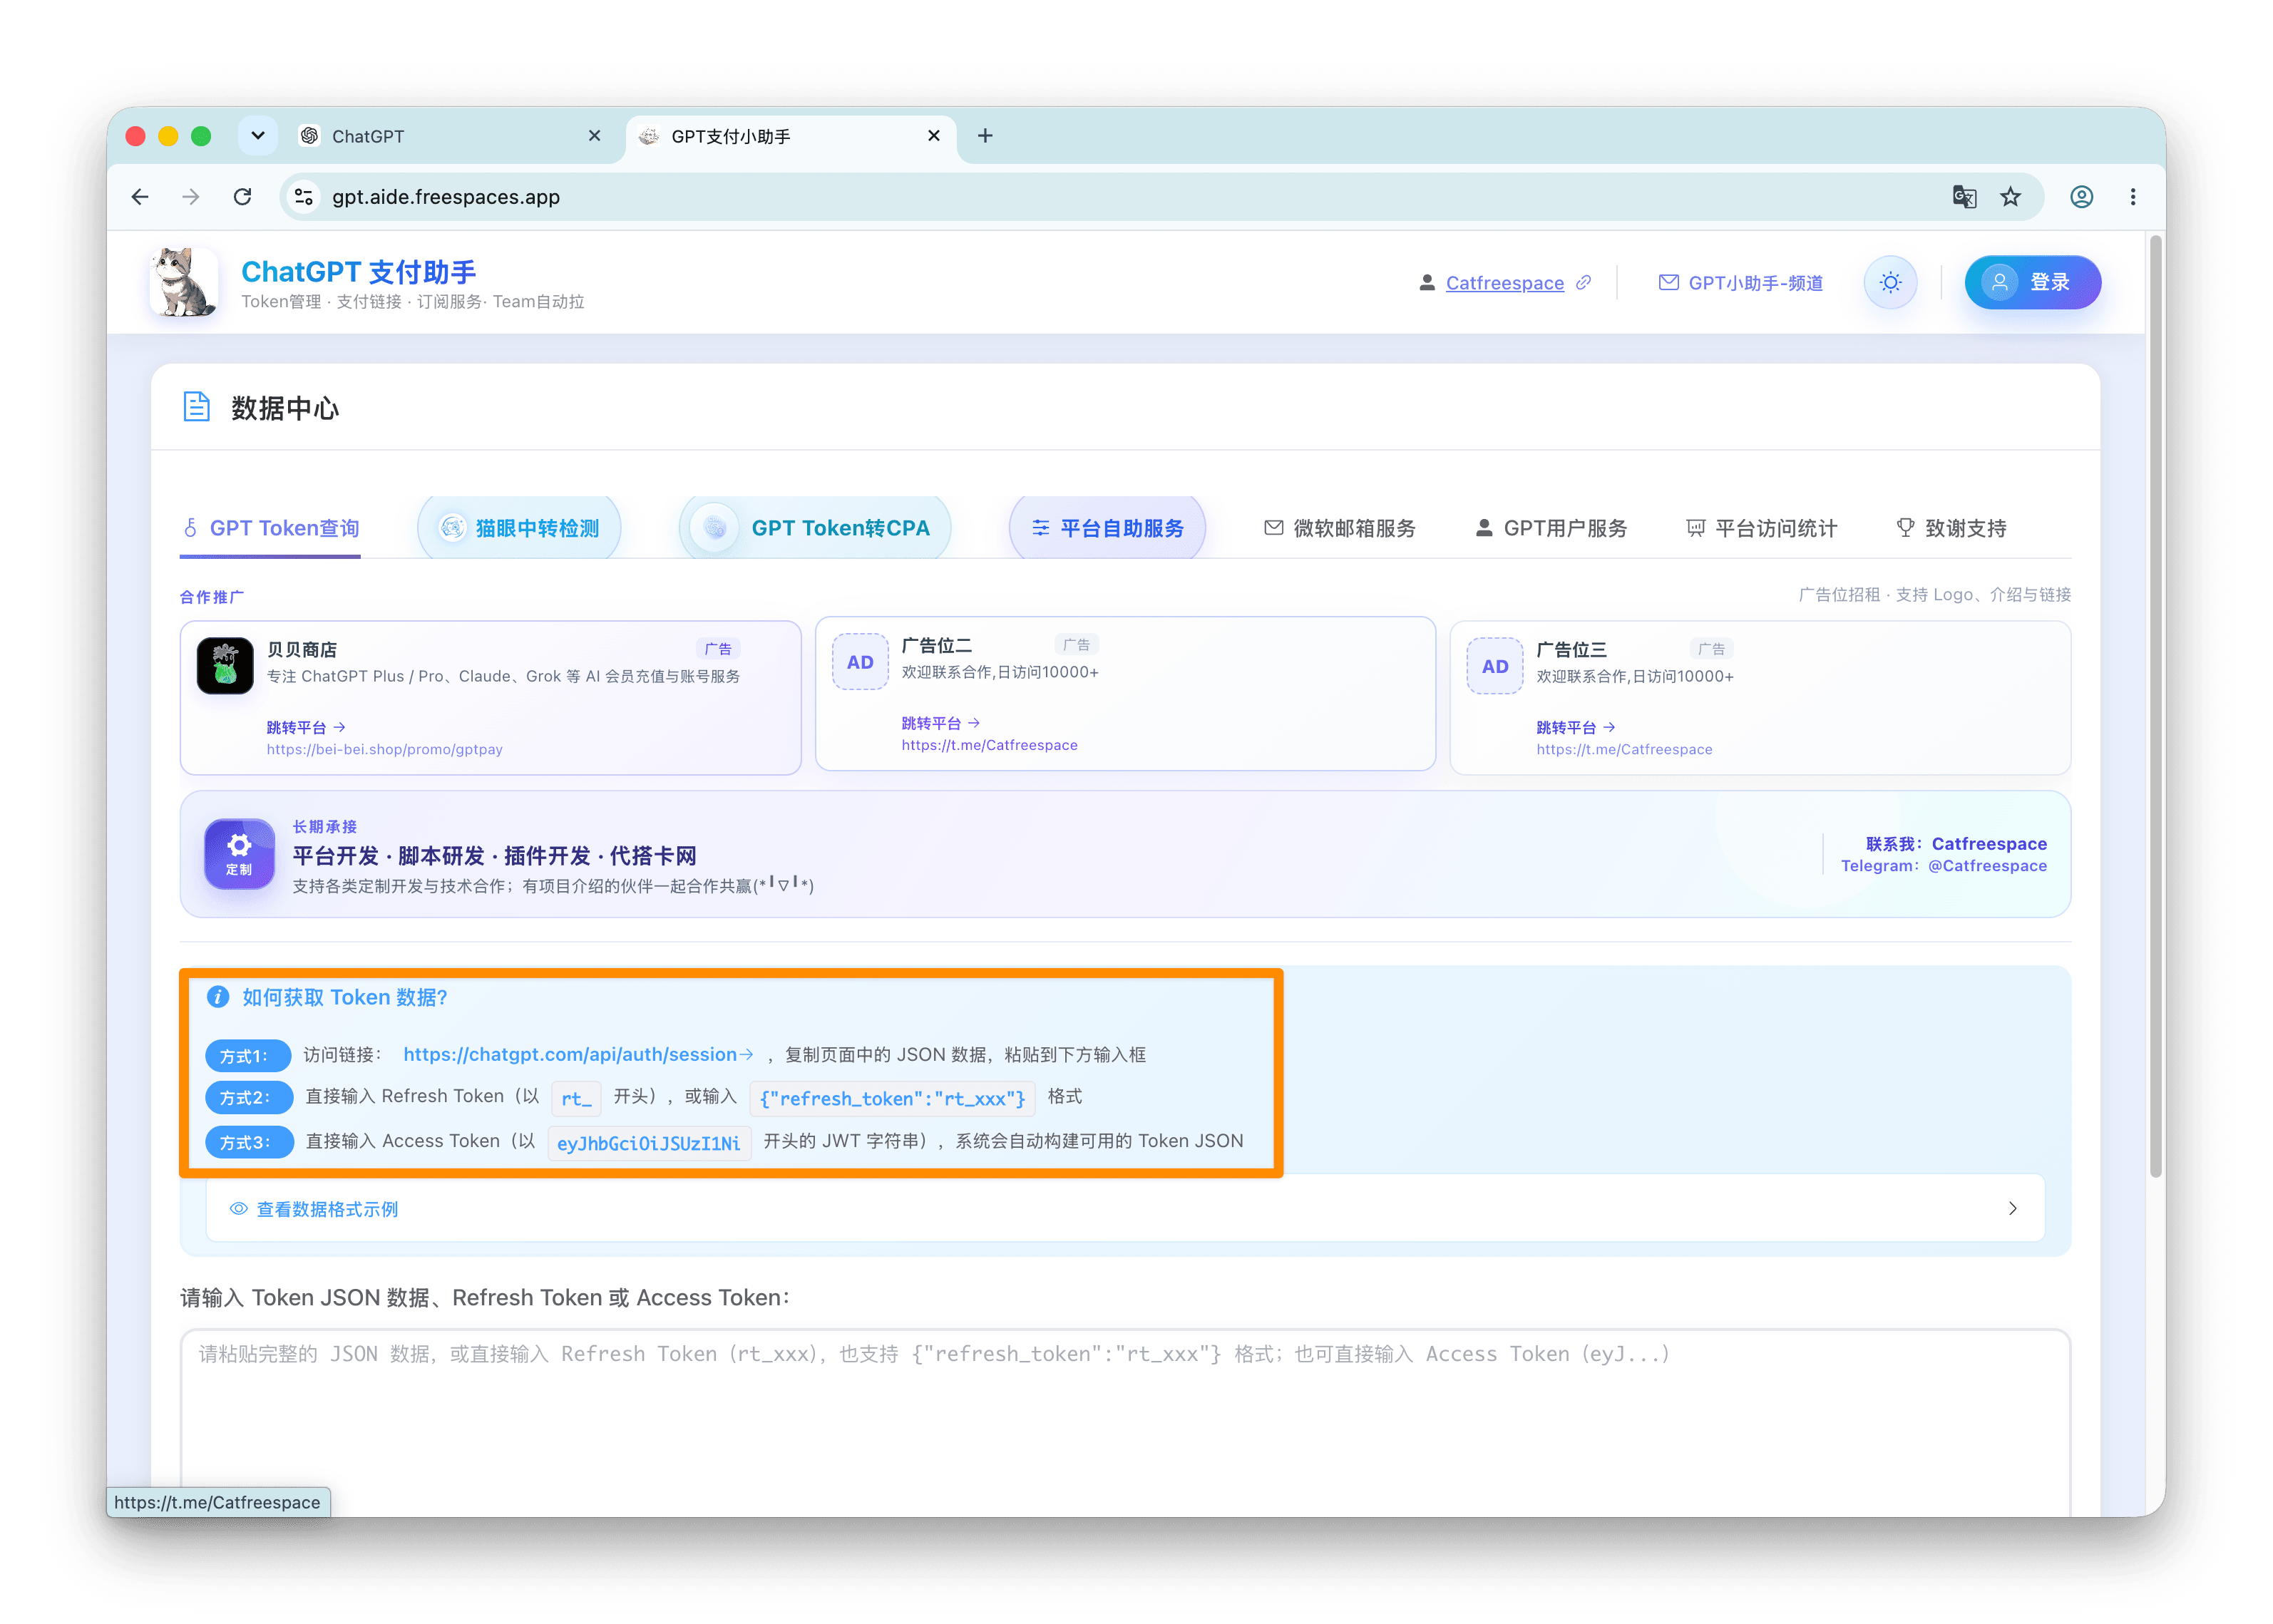Click the Google Translate icon
2273x1624 pixels.
tap(1964, 197)
